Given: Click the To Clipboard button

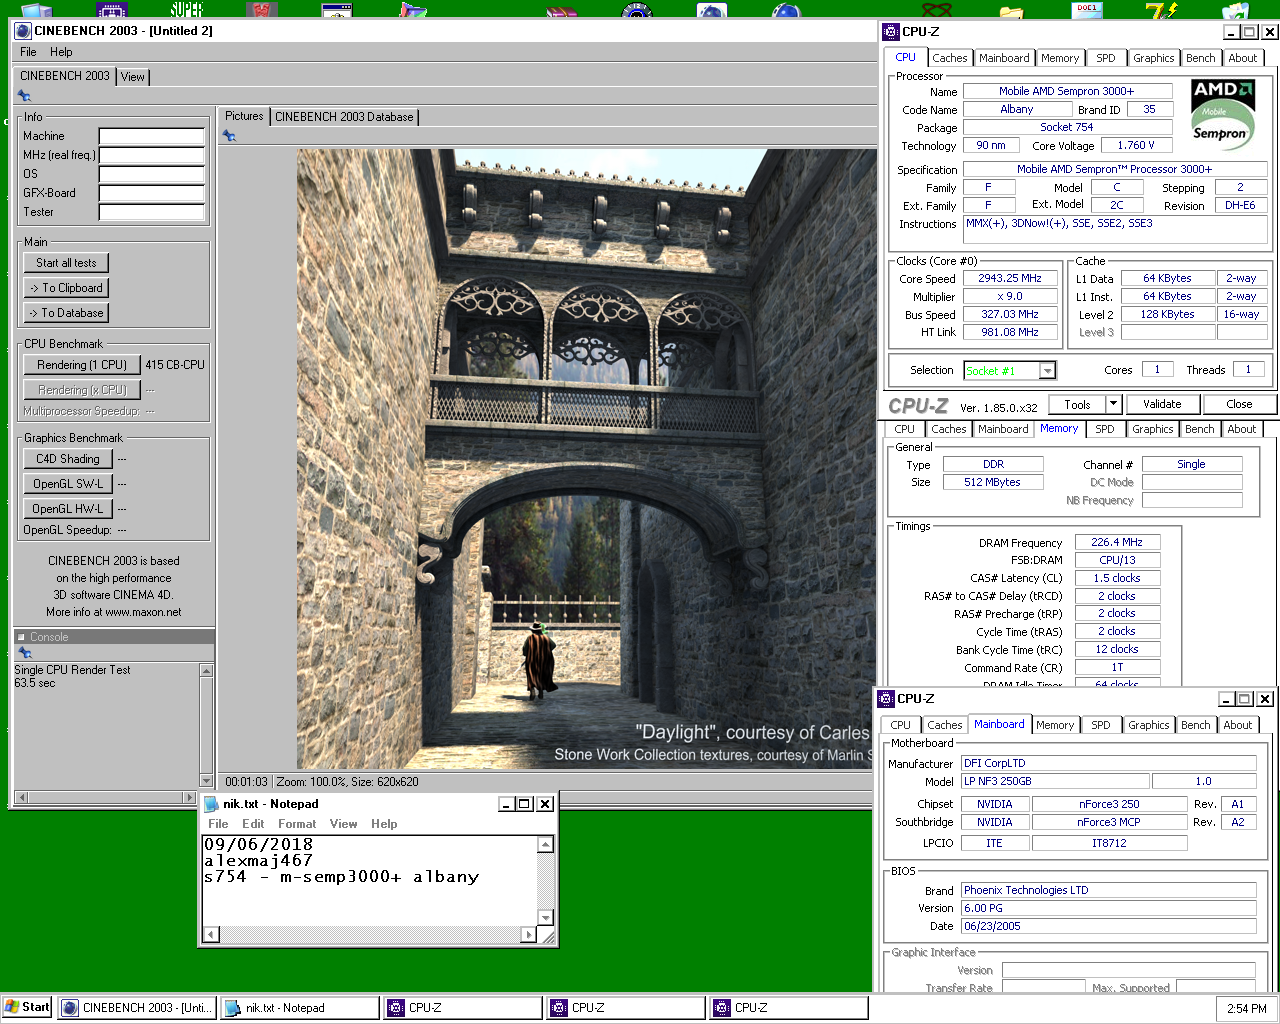Looking at the screenshot, I should 66,288.
